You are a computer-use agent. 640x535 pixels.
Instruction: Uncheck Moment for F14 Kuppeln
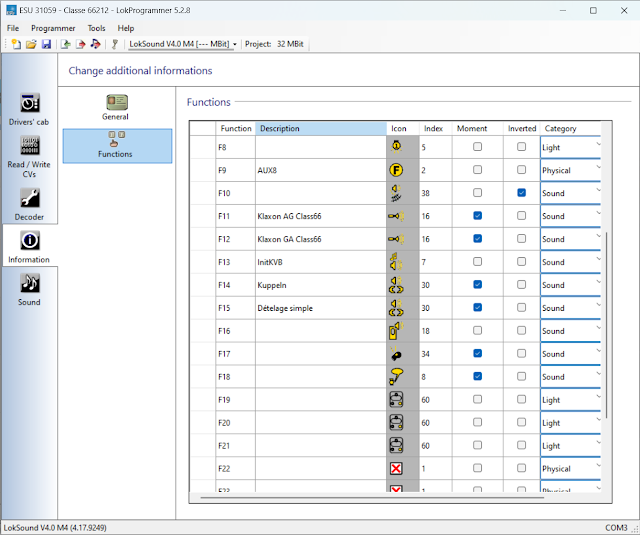point(477,284)
